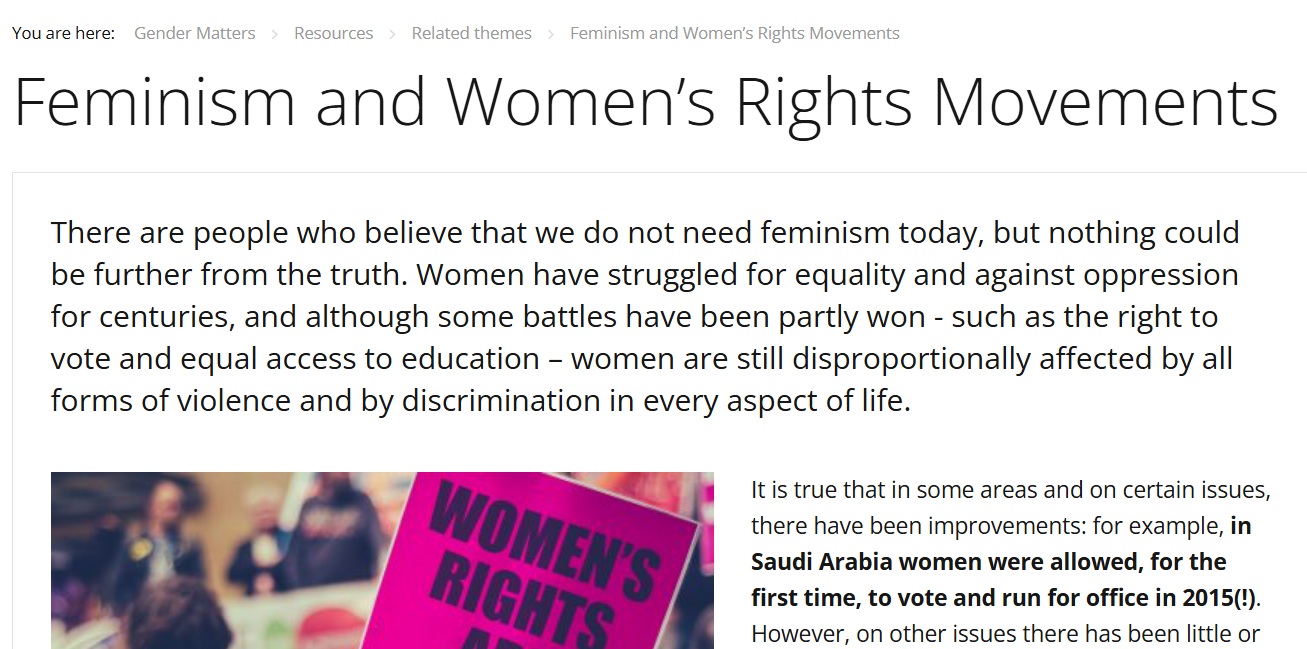Click the line starting 'However, on other issues'

point(1005,634)
